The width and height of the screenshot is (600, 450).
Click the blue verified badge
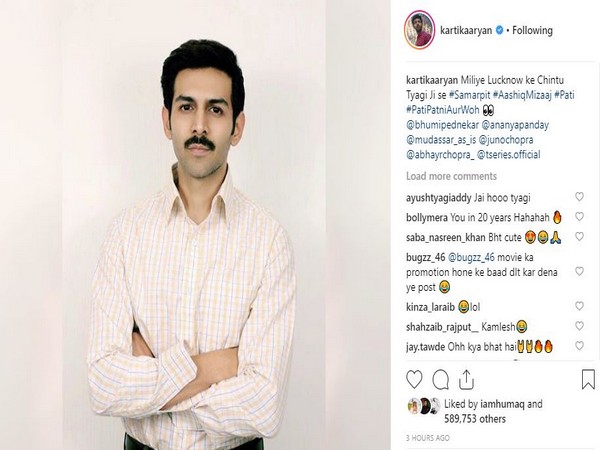point(499,30)
